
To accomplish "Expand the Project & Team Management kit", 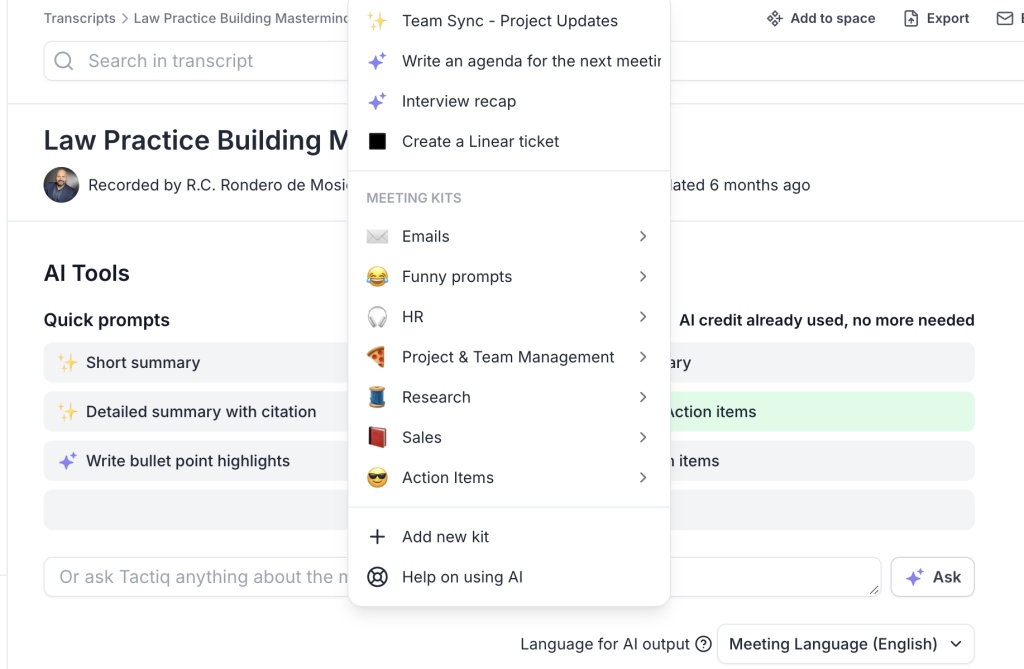I will click(x=643, y=357).
